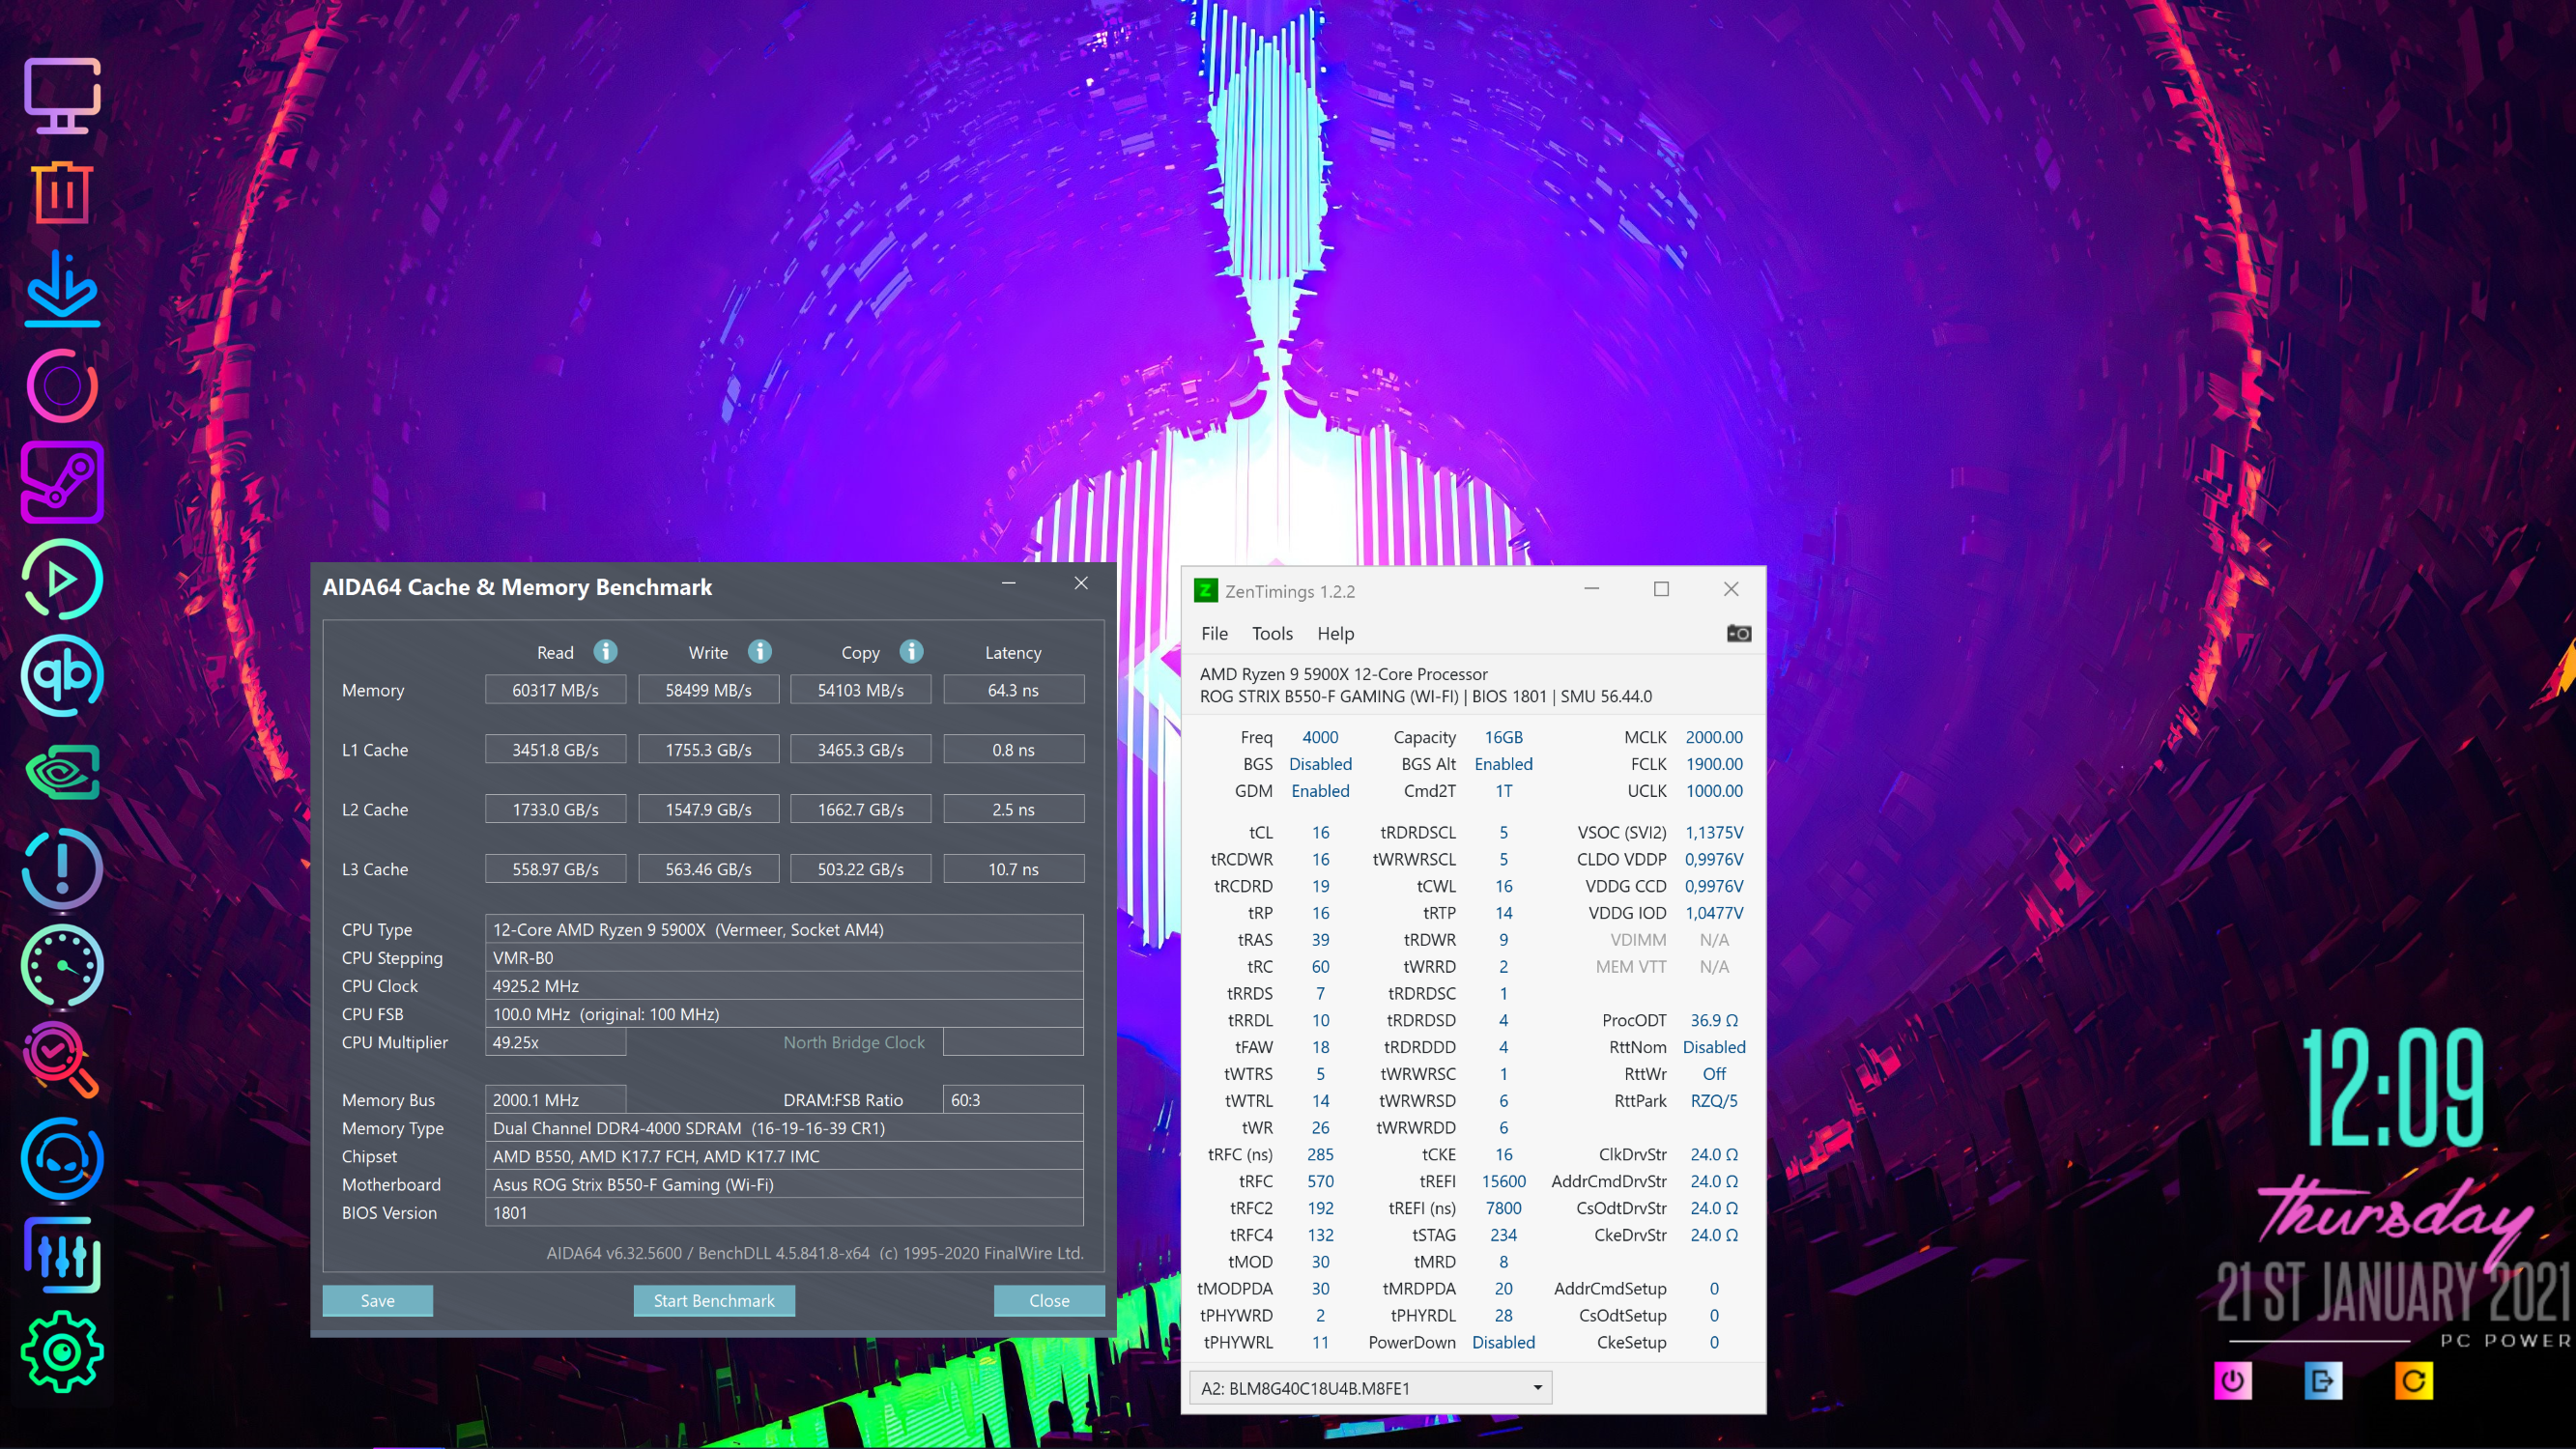2576x1449 pixels.
Task: Expand the A2: BLM8G40C18U4B.M8FE1 module dropdown
Action: point(1537,1388)
